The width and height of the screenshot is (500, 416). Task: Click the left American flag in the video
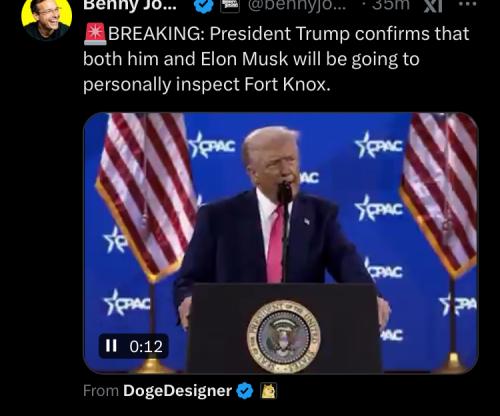tap(147, 197)
